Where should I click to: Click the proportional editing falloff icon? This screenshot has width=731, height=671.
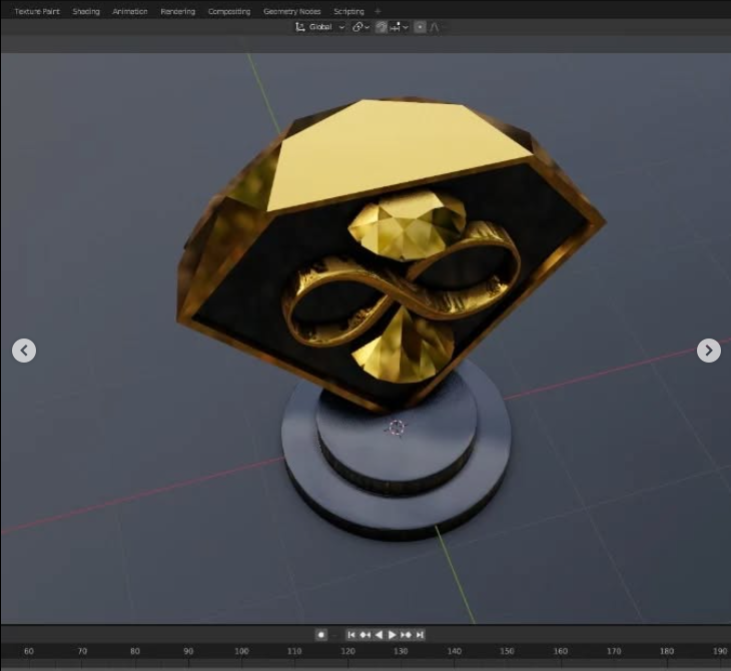click(x=435, y=27)
